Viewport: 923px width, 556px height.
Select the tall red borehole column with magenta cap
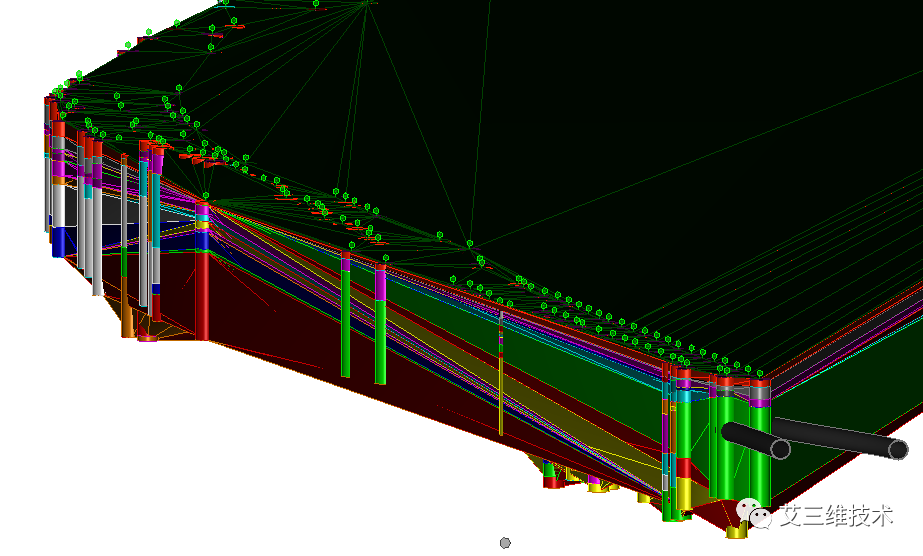point(202,271)
